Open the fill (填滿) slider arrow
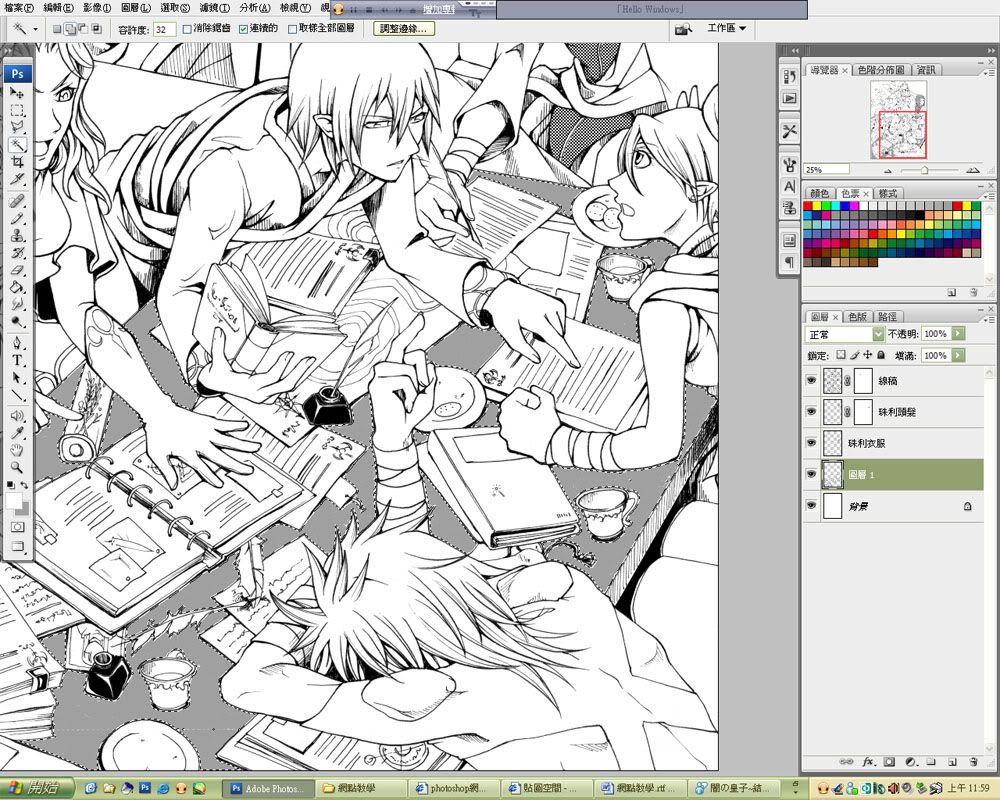The height and width of the screenshot is (800, 1000). click(x=958, y=355)
